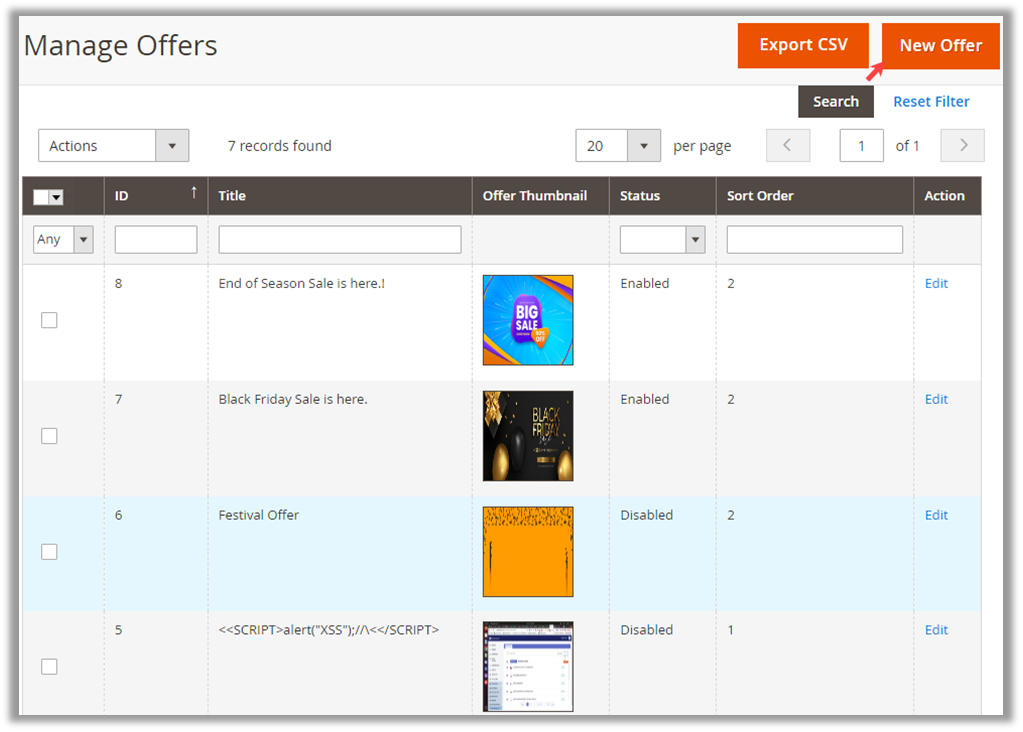Click the New Offer button
1023x732 pixels.
940,45
